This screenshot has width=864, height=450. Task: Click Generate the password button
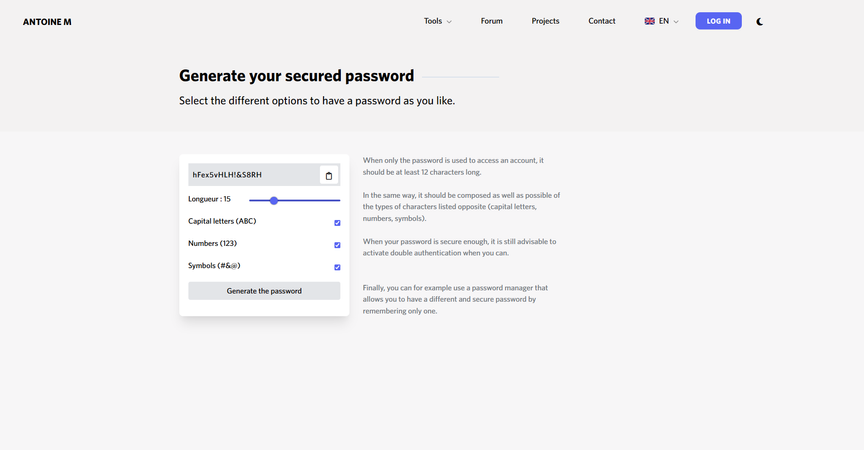(264, 291)
